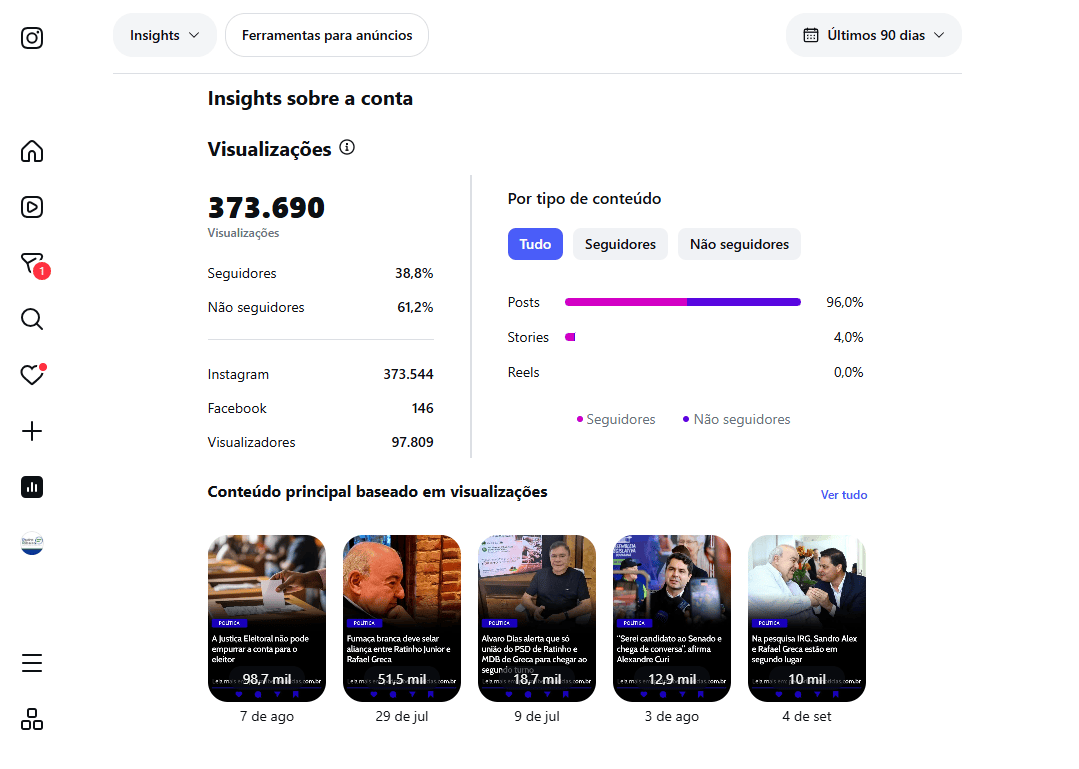Create a new post with plus icon

[x=32, y=431]
